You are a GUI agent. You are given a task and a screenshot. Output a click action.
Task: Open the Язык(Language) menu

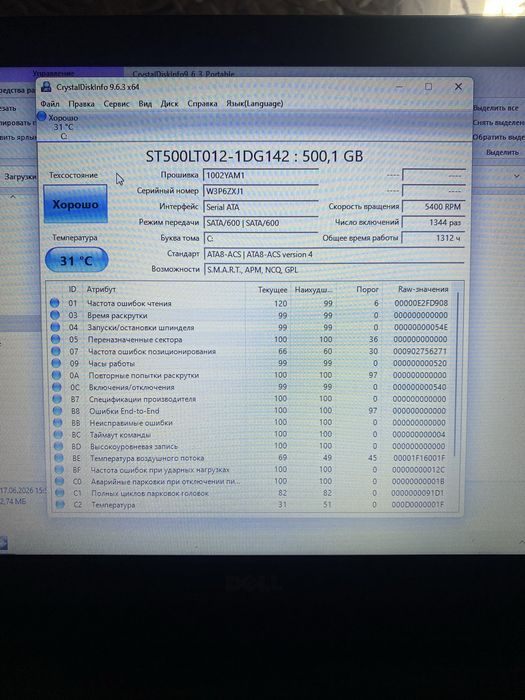[x=254, y=104]
